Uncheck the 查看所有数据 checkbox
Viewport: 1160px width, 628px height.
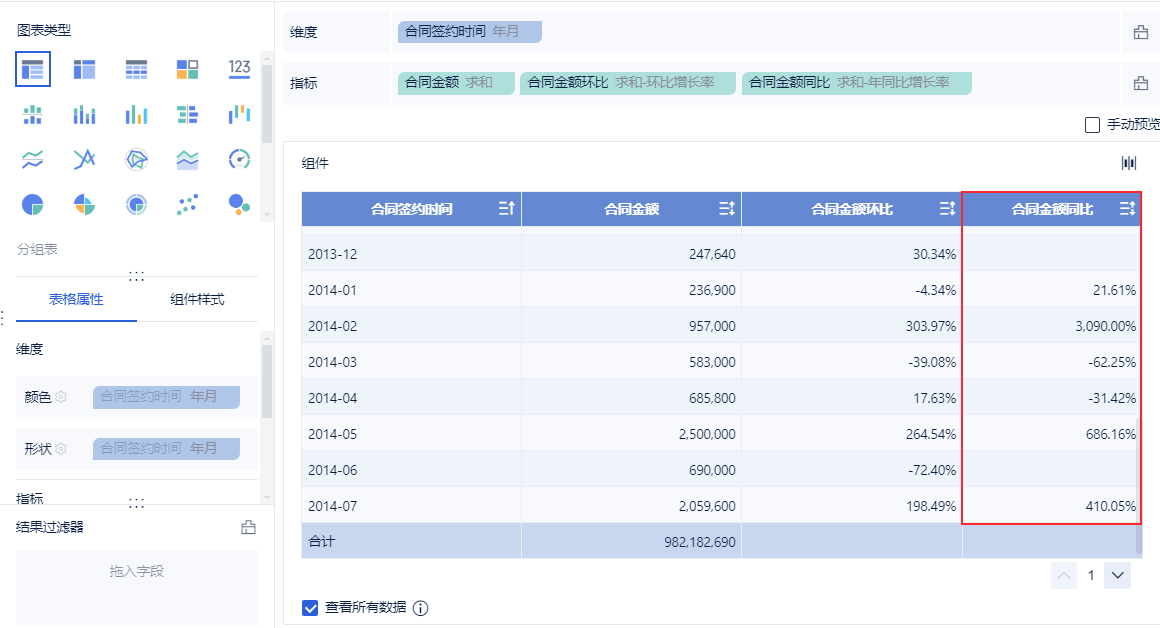click(310, 607)
